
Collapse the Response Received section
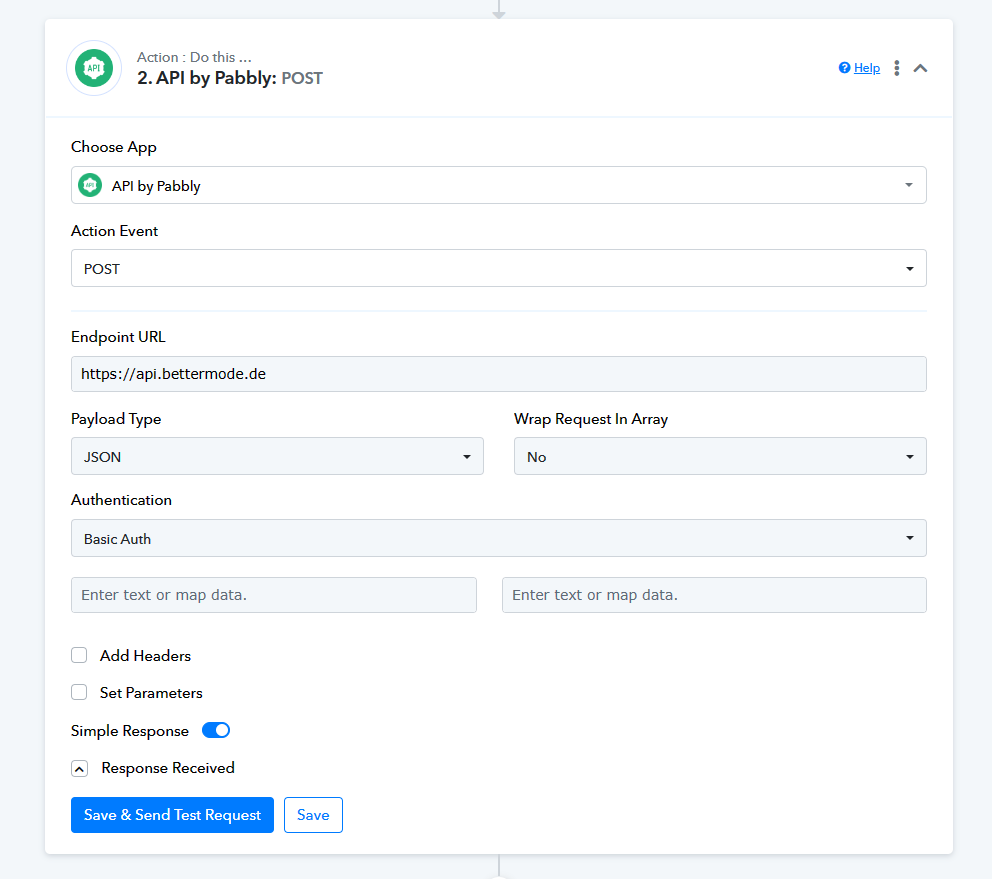[79, 769]
